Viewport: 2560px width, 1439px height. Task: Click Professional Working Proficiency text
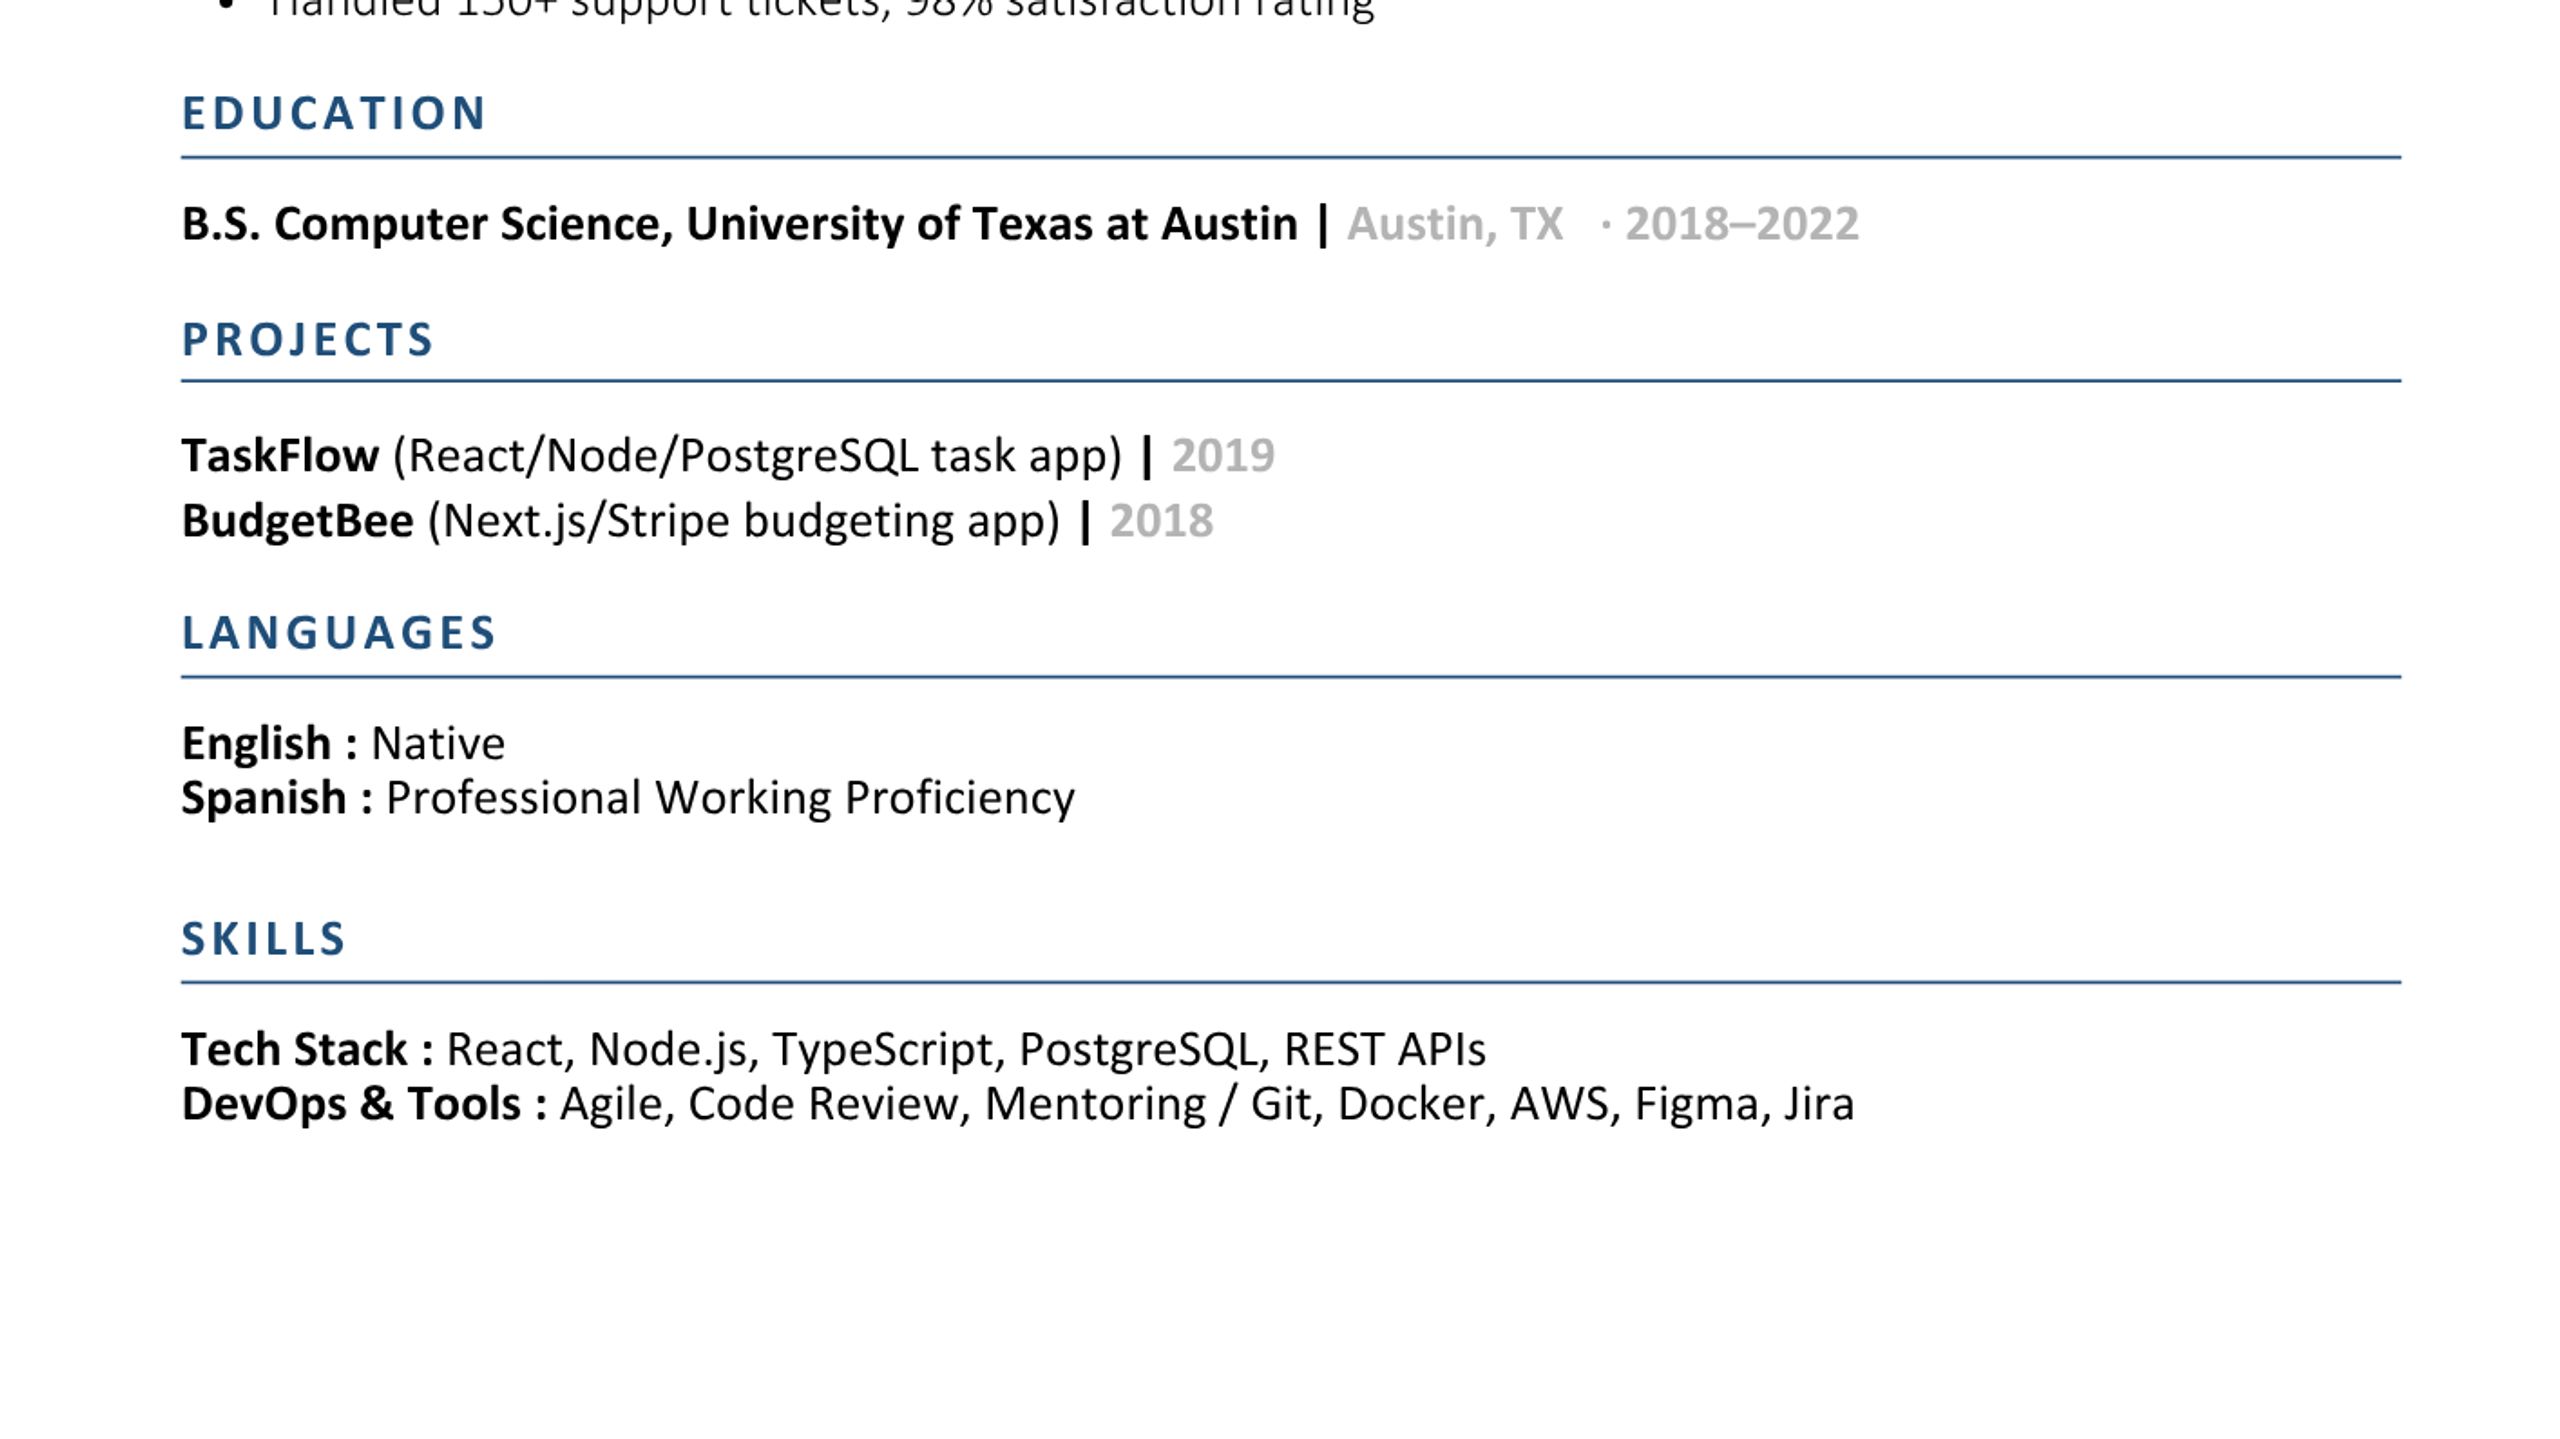730,799
